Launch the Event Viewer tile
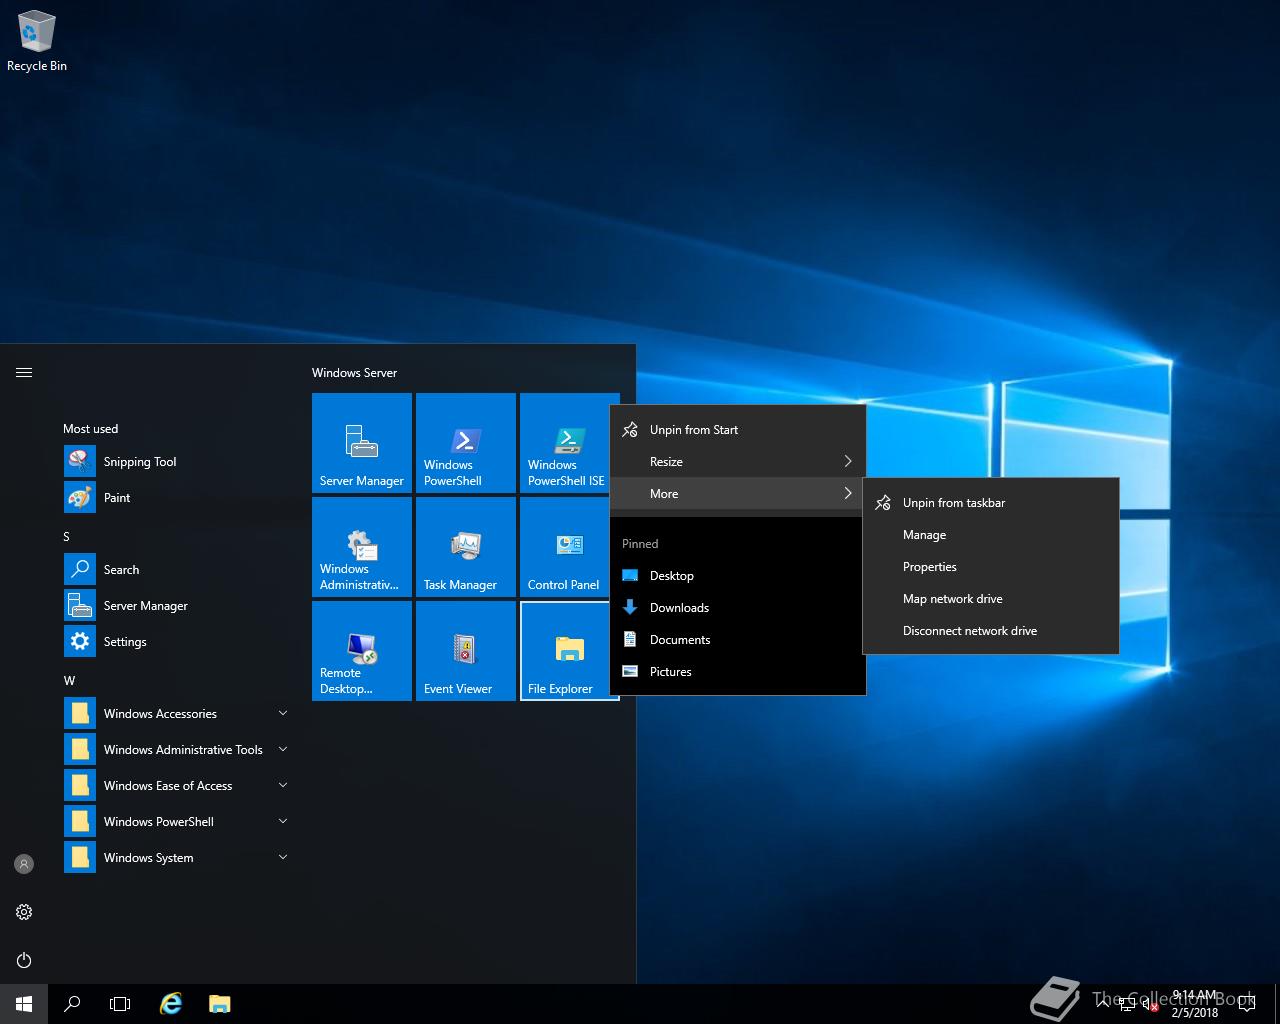 click(466, 651)
